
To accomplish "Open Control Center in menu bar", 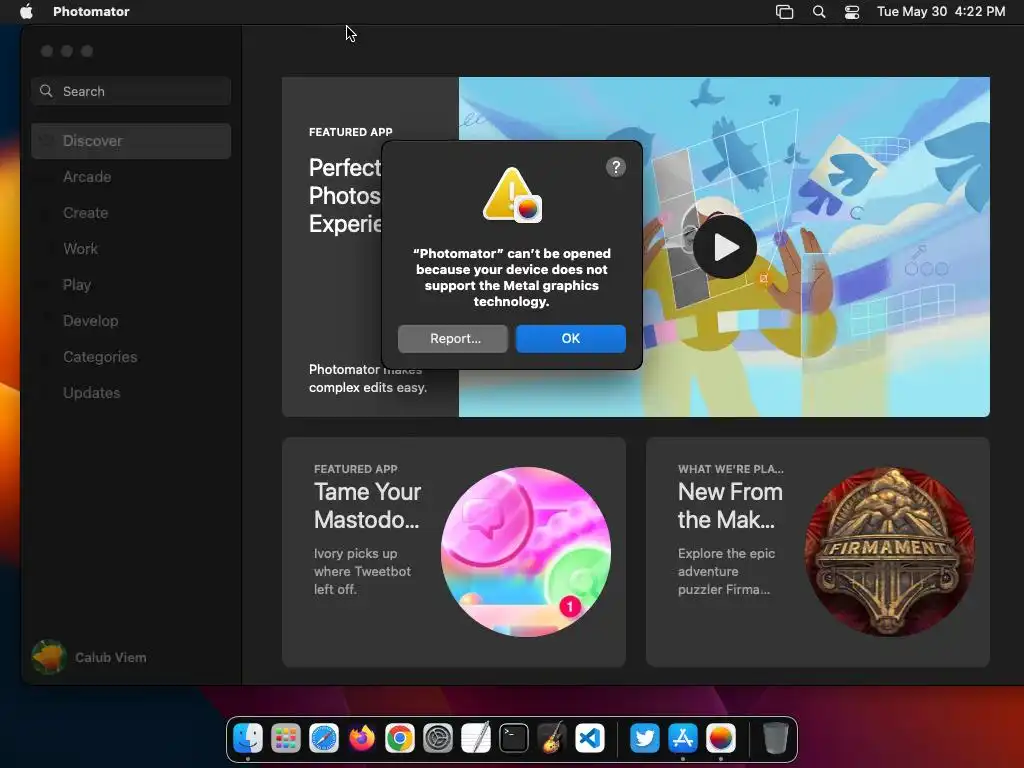I will tap(852, 11).
